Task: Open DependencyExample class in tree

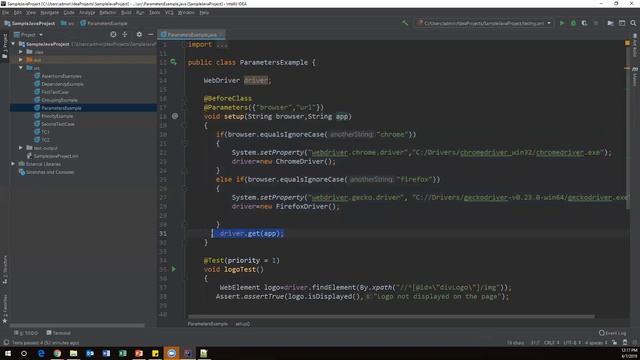Action: pyautogui.click(x=58, y=84)
